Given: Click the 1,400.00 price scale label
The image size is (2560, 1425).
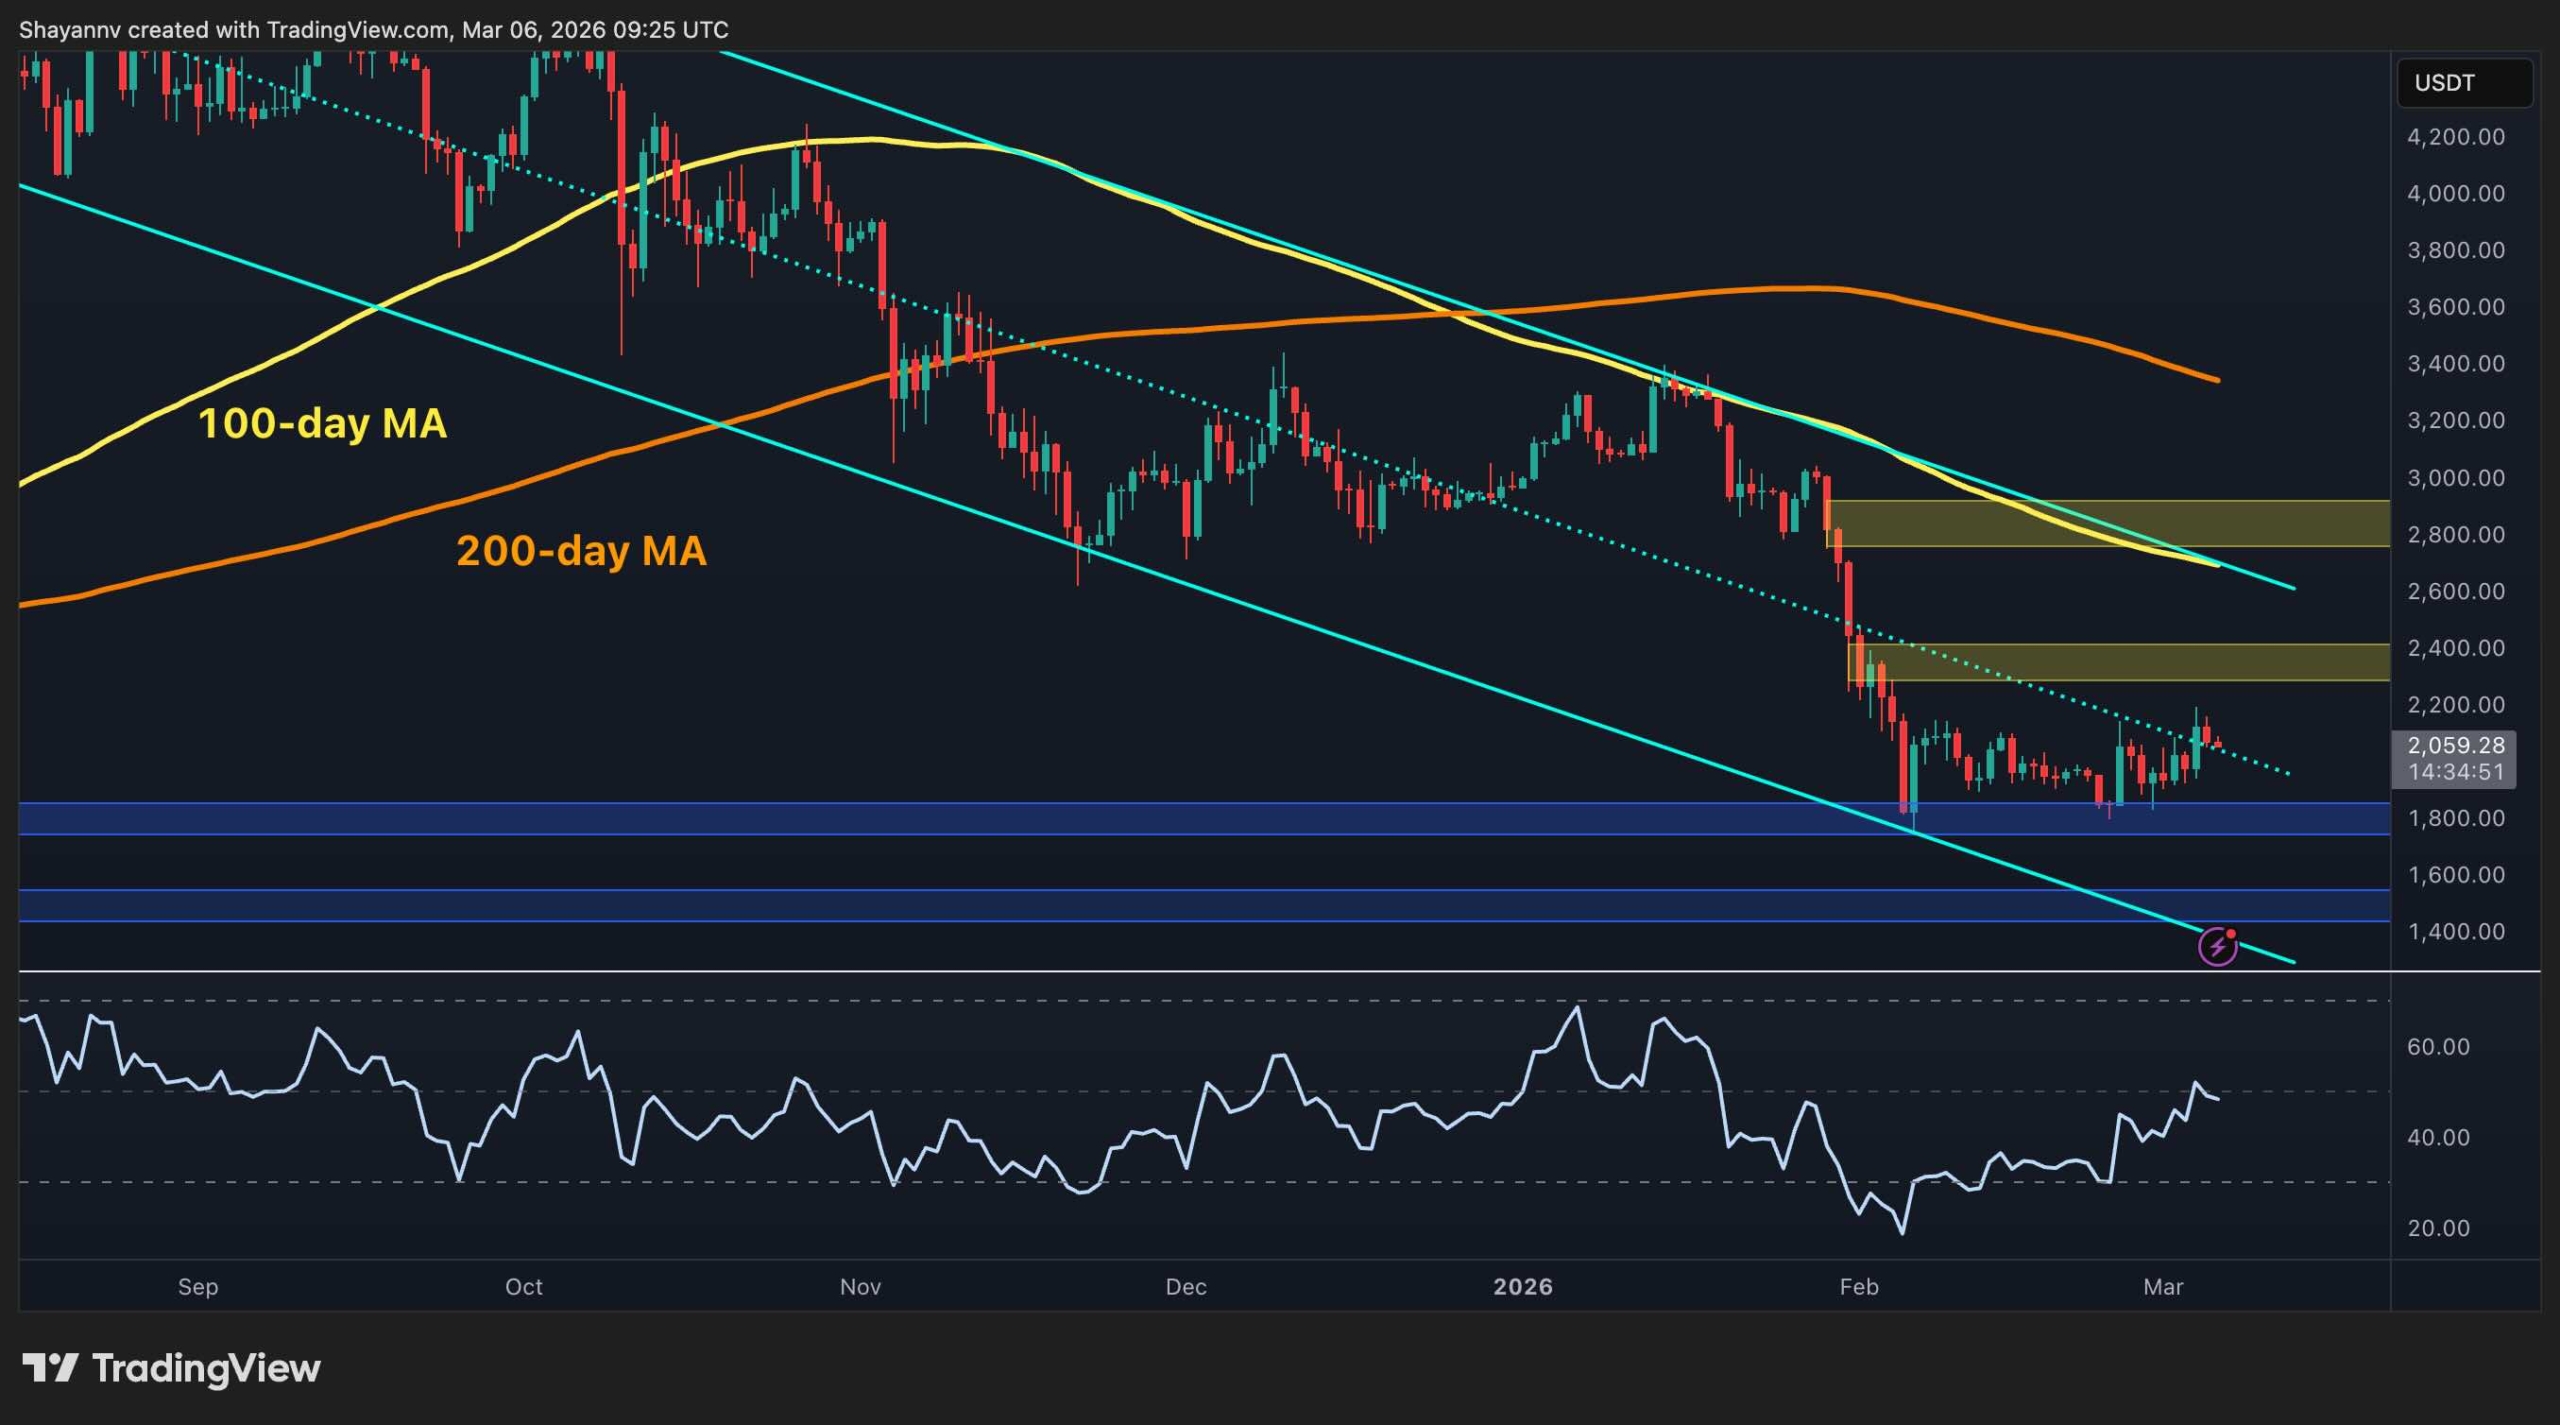Looking at the screenshot, I should click(2455, 932).
